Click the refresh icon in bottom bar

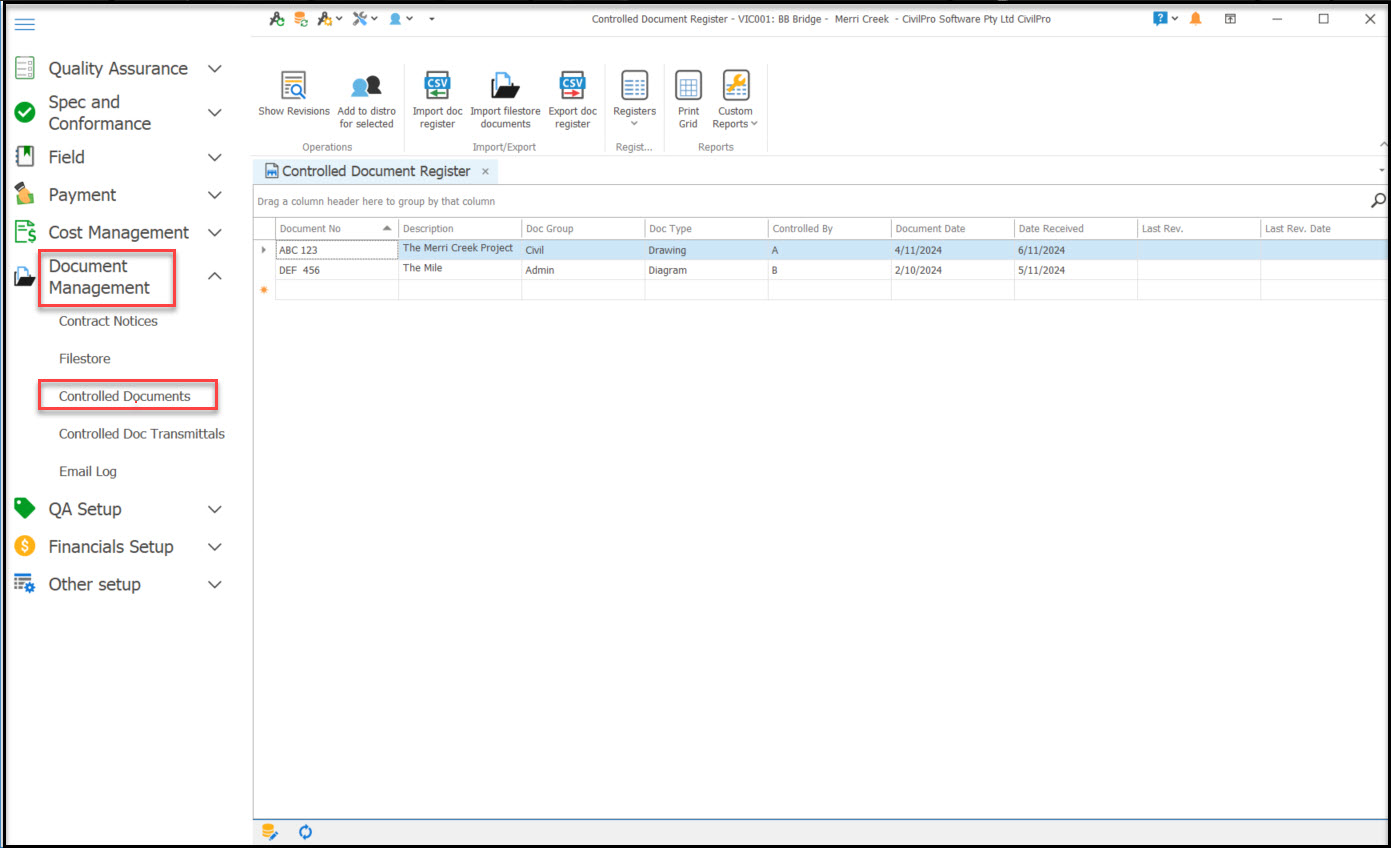coord(306,832)
